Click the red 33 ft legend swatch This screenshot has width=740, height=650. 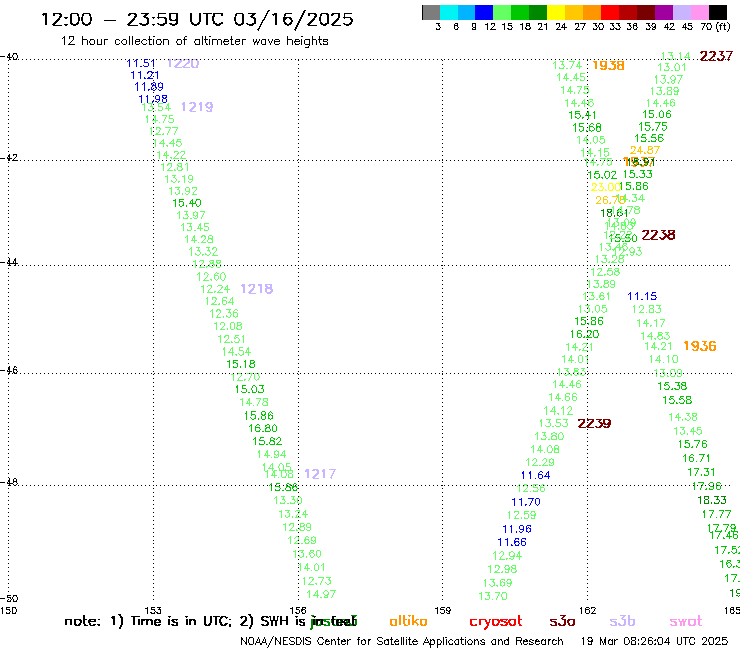(x=610, y=12)
